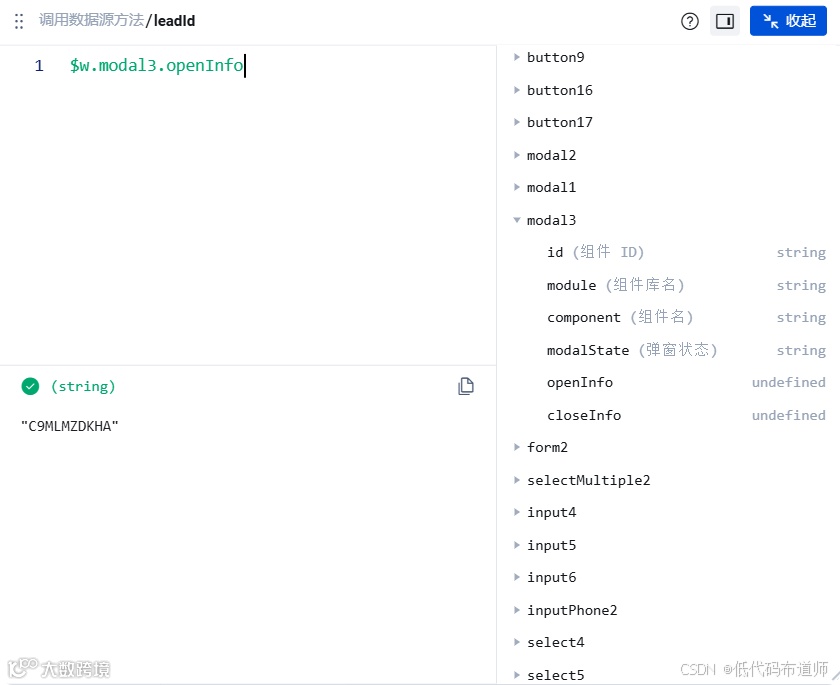Expand the input4 tree node
This screenshot has height=685, width=840.
[x=516, y=512]
